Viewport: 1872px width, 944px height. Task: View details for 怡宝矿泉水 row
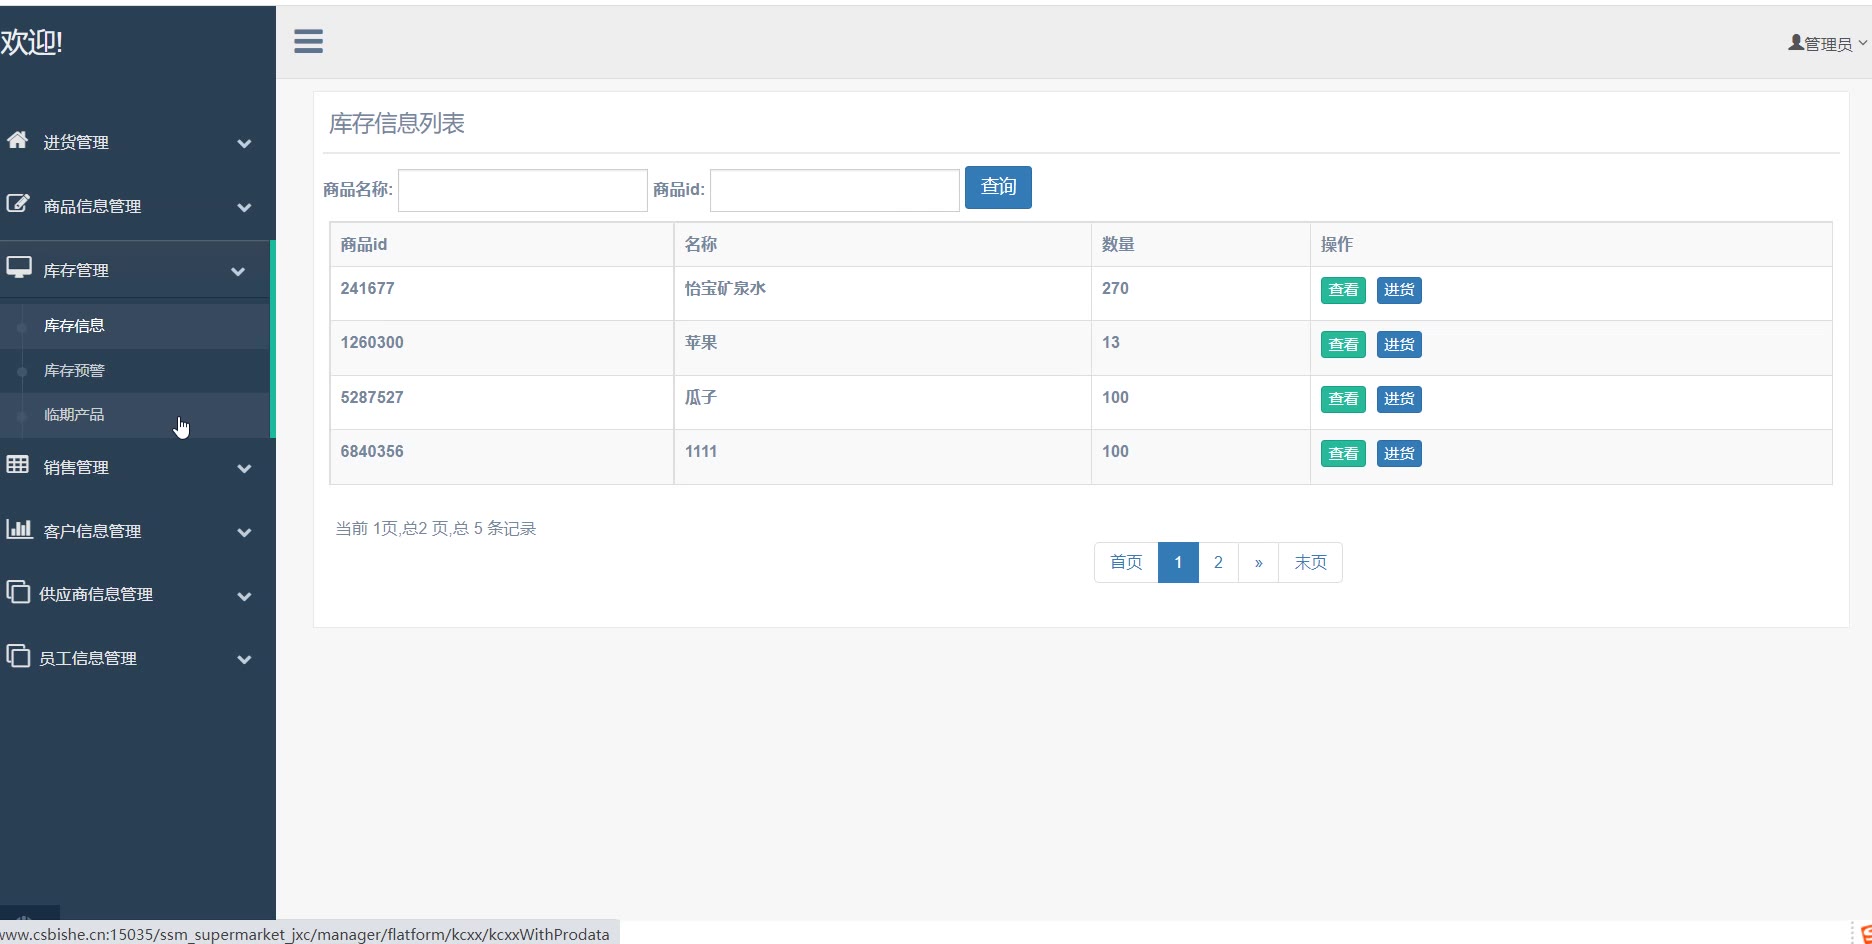pos(1343,290)
